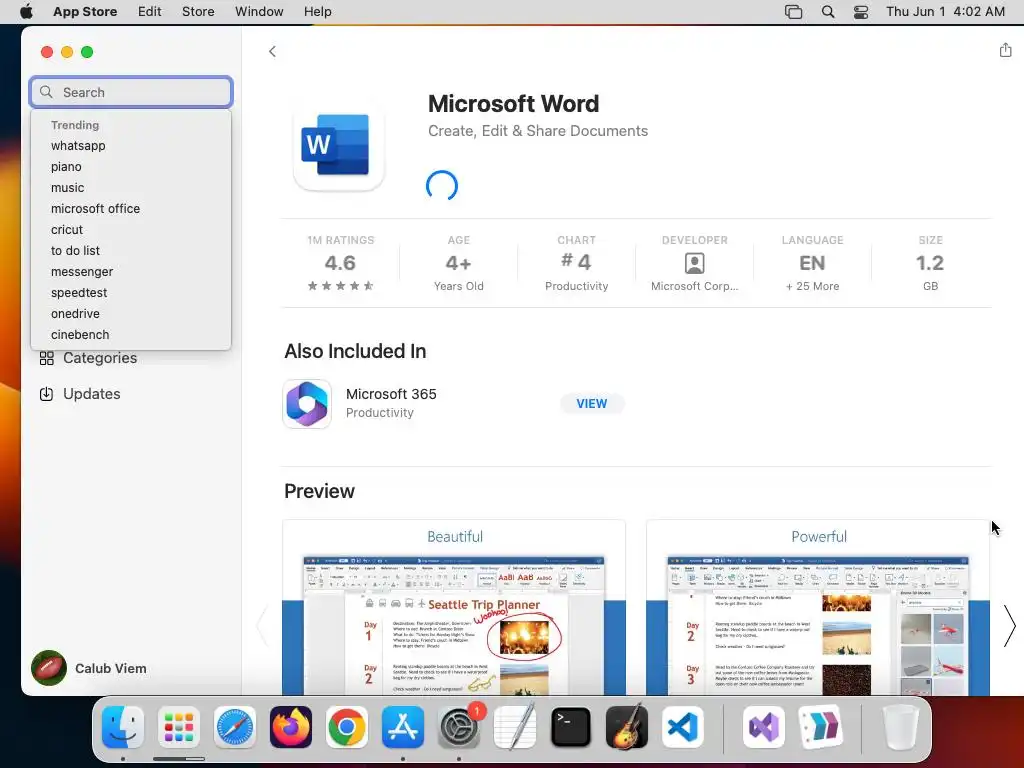Image resolution: width=1024 pixels, height=768 pixels.
Task: Click the Microsoft 365 icon
Action: [307, 404]
